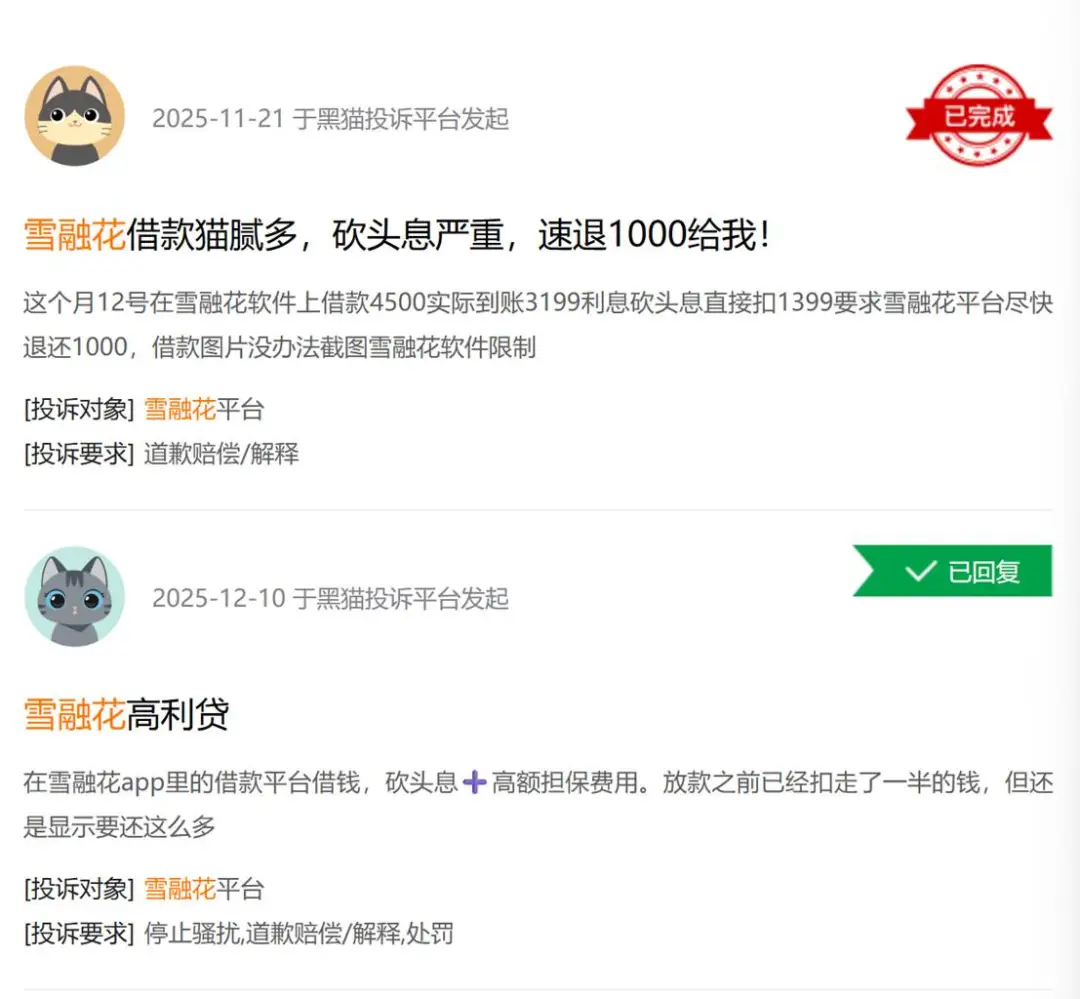
Task: Click second complaint body about 砍头息
Action: (x=538, y=804)
